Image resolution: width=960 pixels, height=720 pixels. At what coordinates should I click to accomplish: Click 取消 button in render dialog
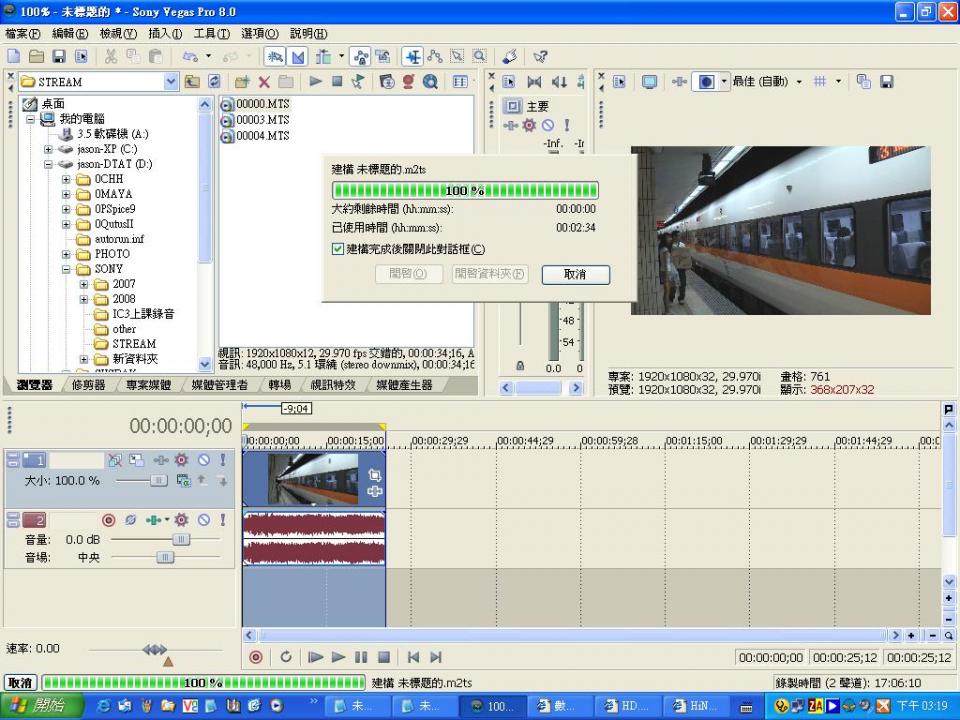(575, 274)
